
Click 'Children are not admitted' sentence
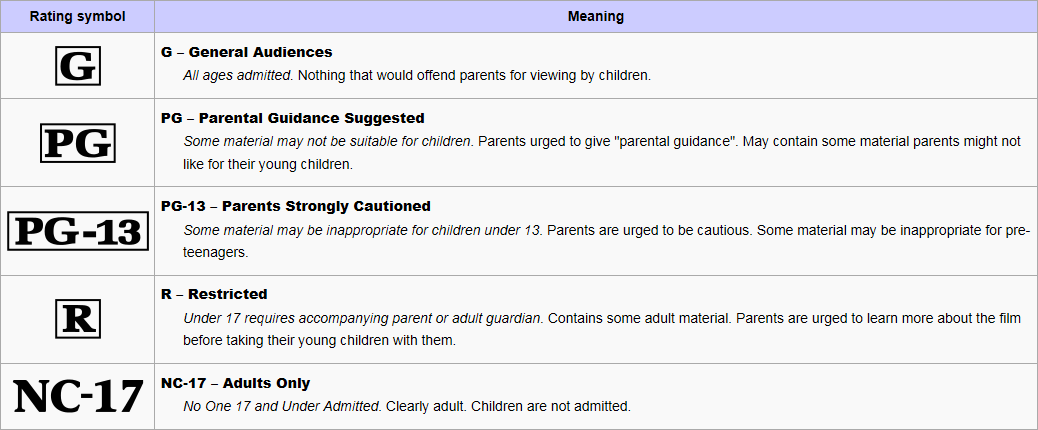tap(551, 406)
